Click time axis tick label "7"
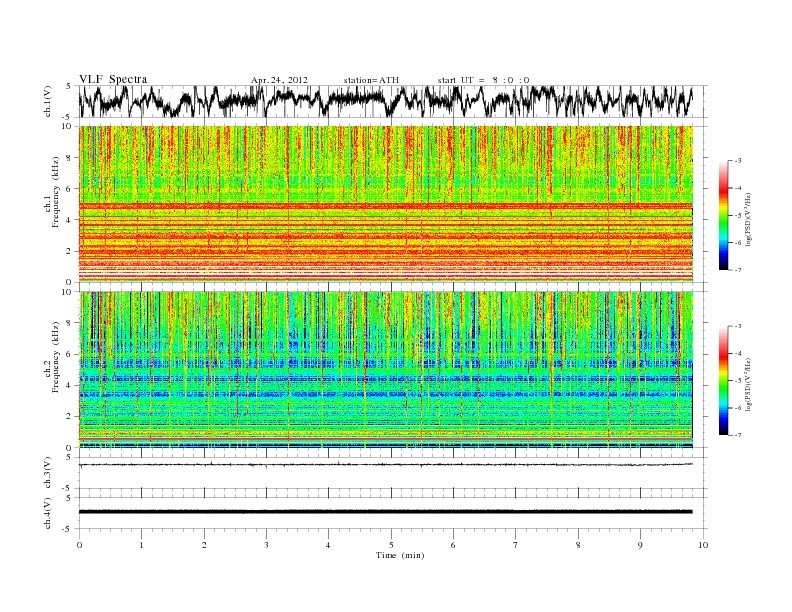The width and height of the screenshot is (792, 612). 516,545
